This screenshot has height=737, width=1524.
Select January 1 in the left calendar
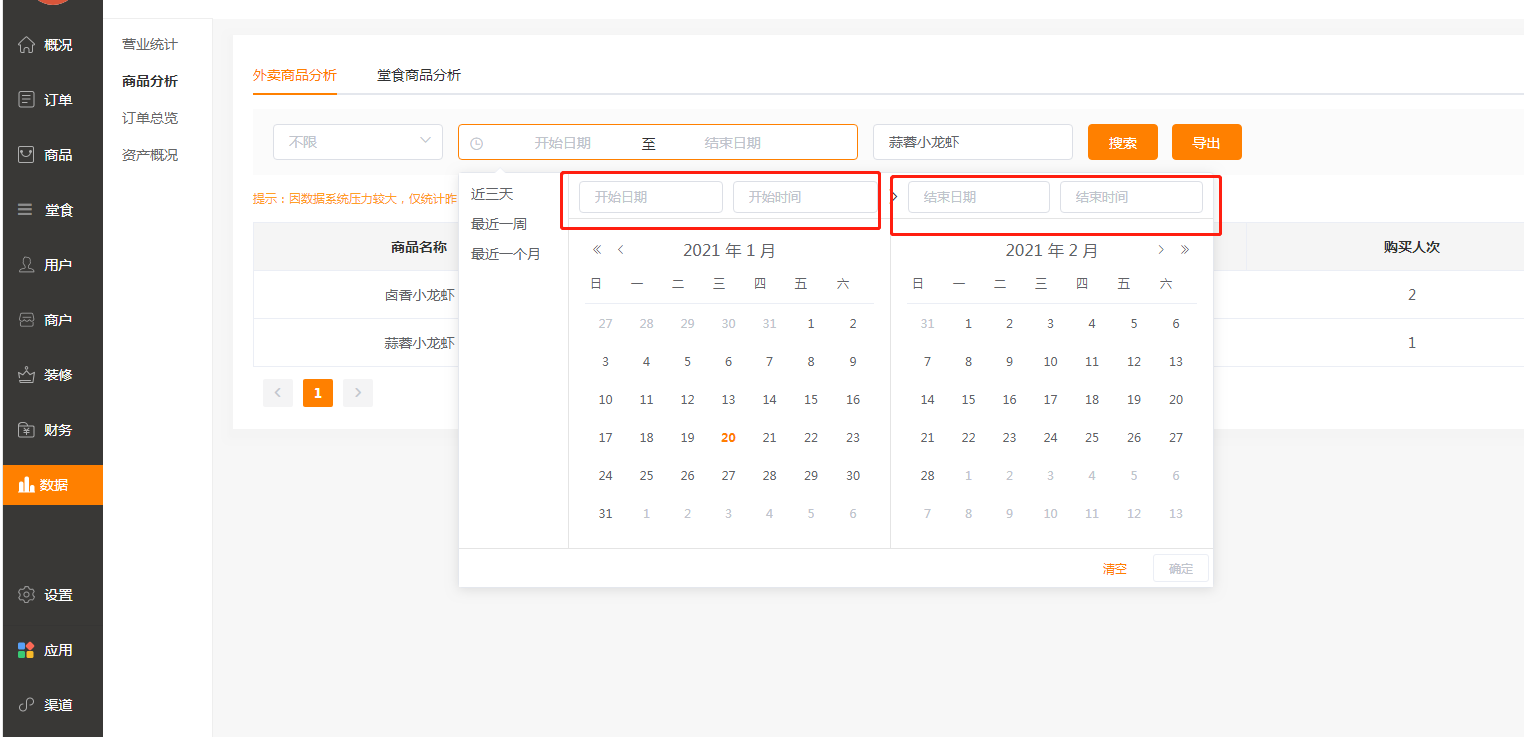click(x=811, y=324)
